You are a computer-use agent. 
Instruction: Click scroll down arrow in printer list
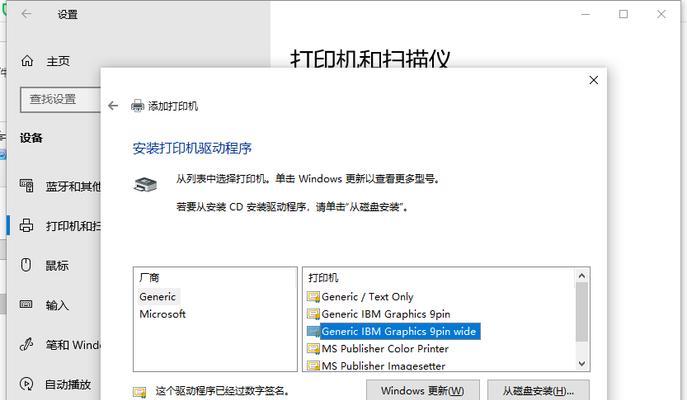[x=582, y=364]
